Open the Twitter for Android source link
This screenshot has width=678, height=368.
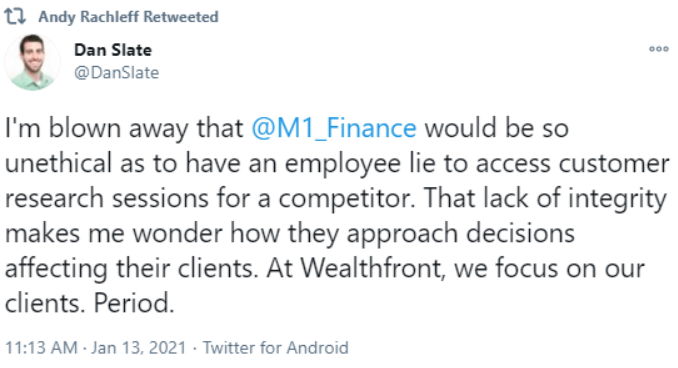click(275, 348)
